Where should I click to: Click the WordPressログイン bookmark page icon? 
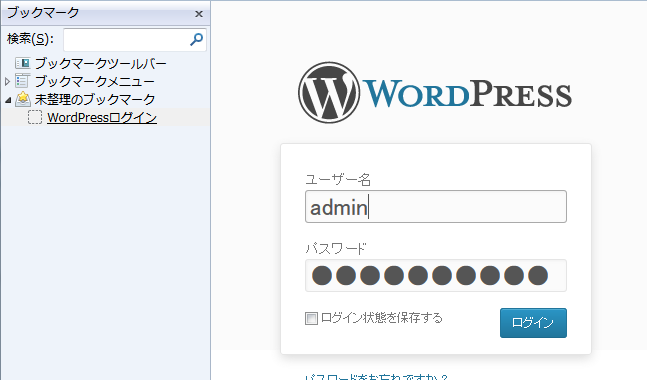tap(35, 117)
